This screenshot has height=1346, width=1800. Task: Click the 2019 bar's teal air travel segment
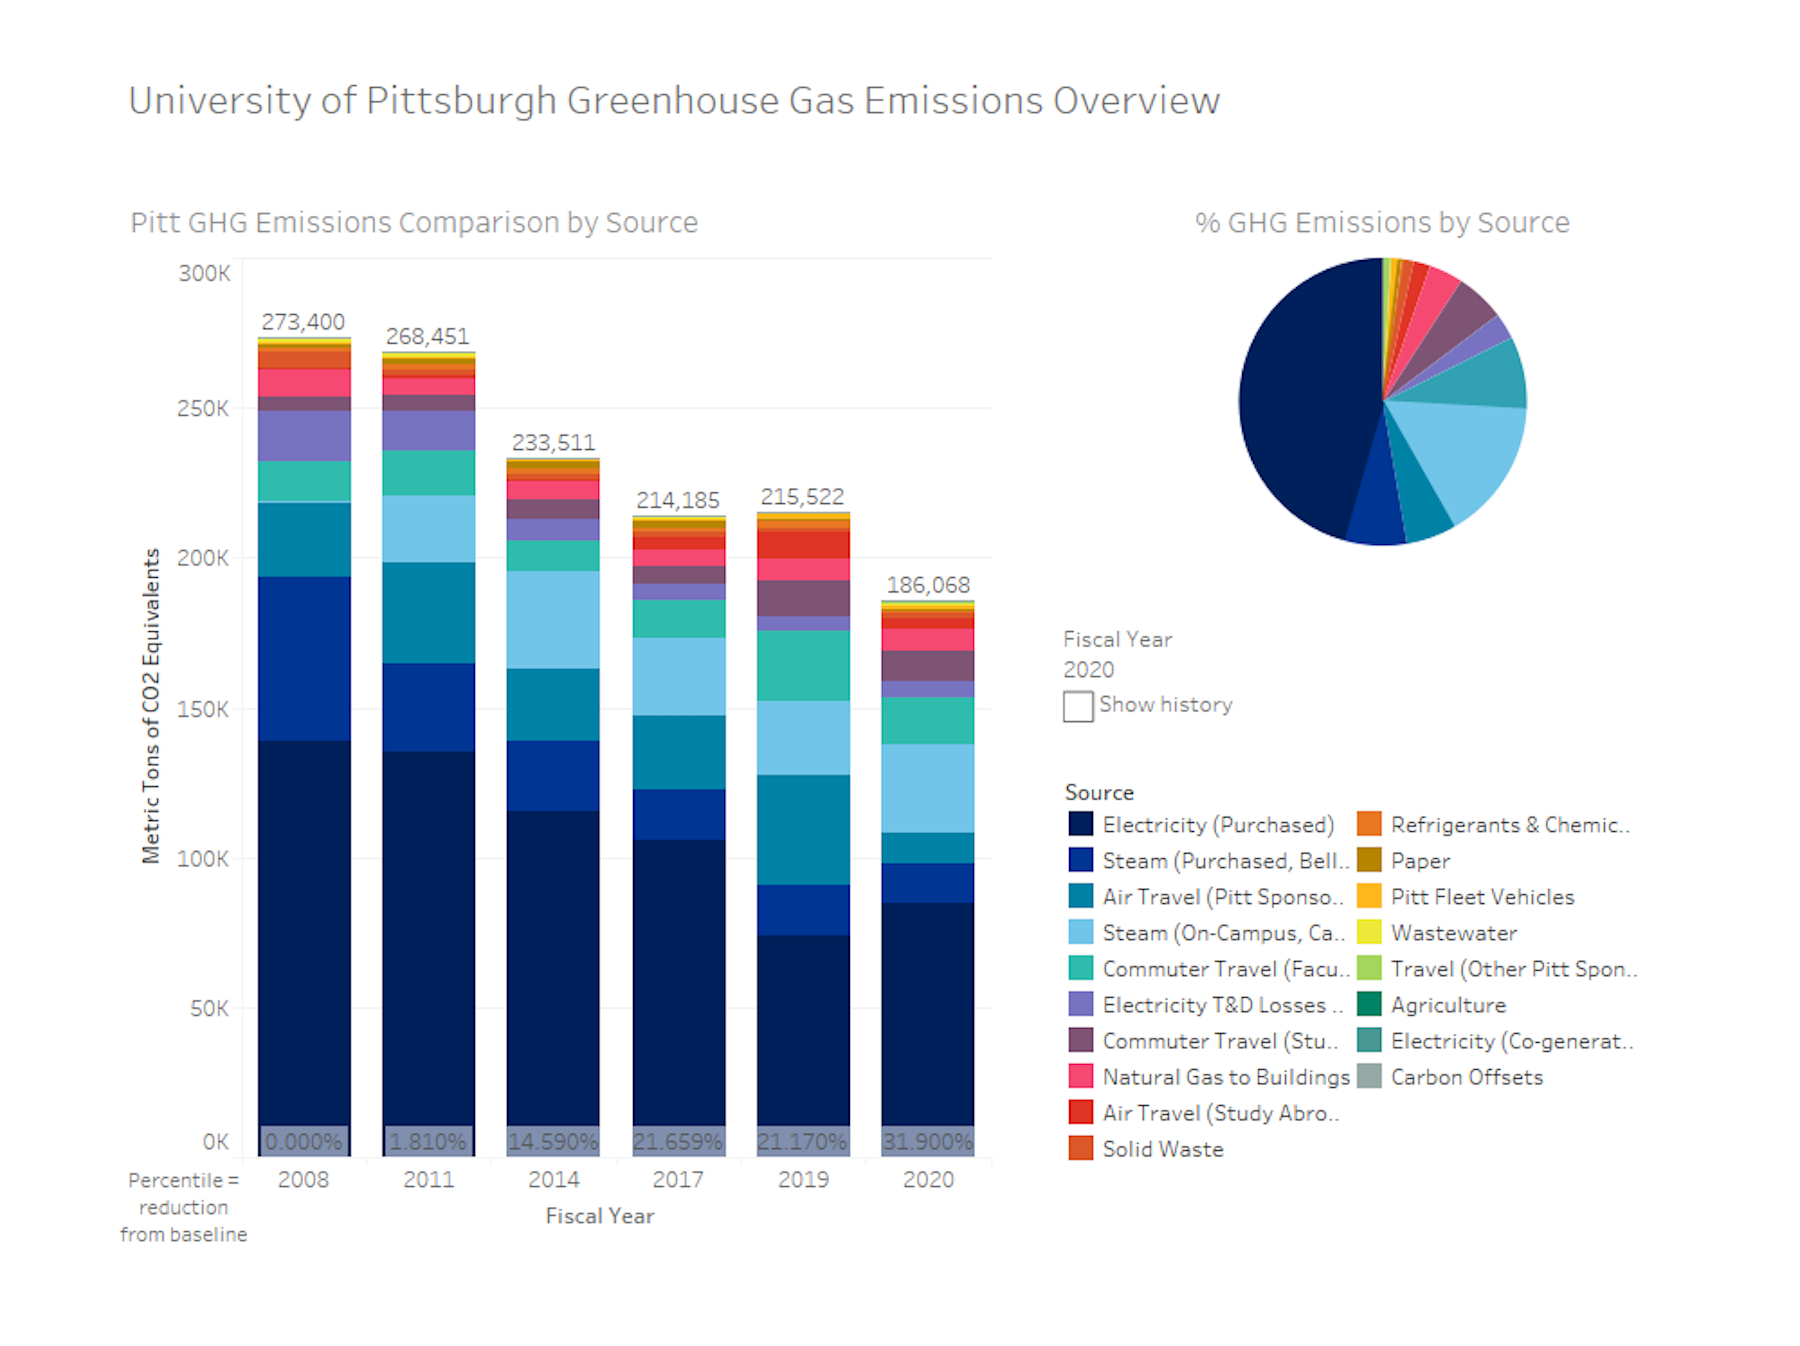click(x=803, y=830)
